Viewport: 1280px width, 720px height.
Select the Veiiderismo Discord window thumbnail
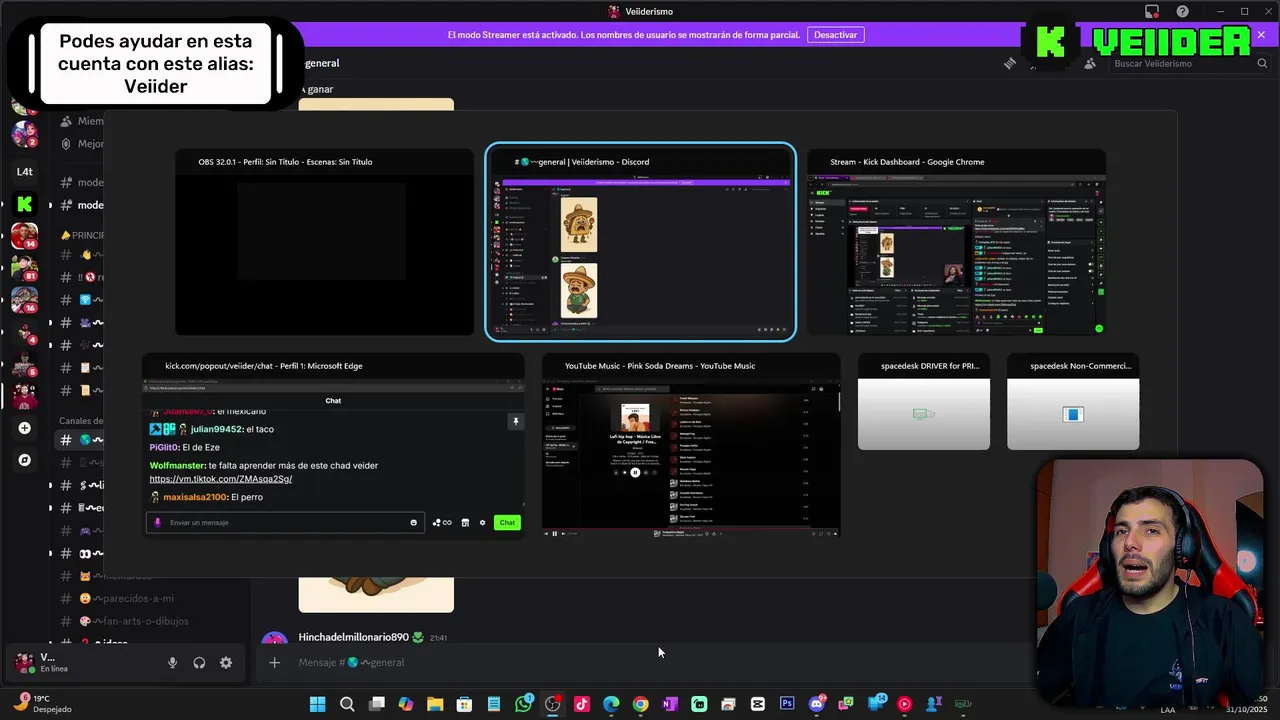[x=640, y=243]
